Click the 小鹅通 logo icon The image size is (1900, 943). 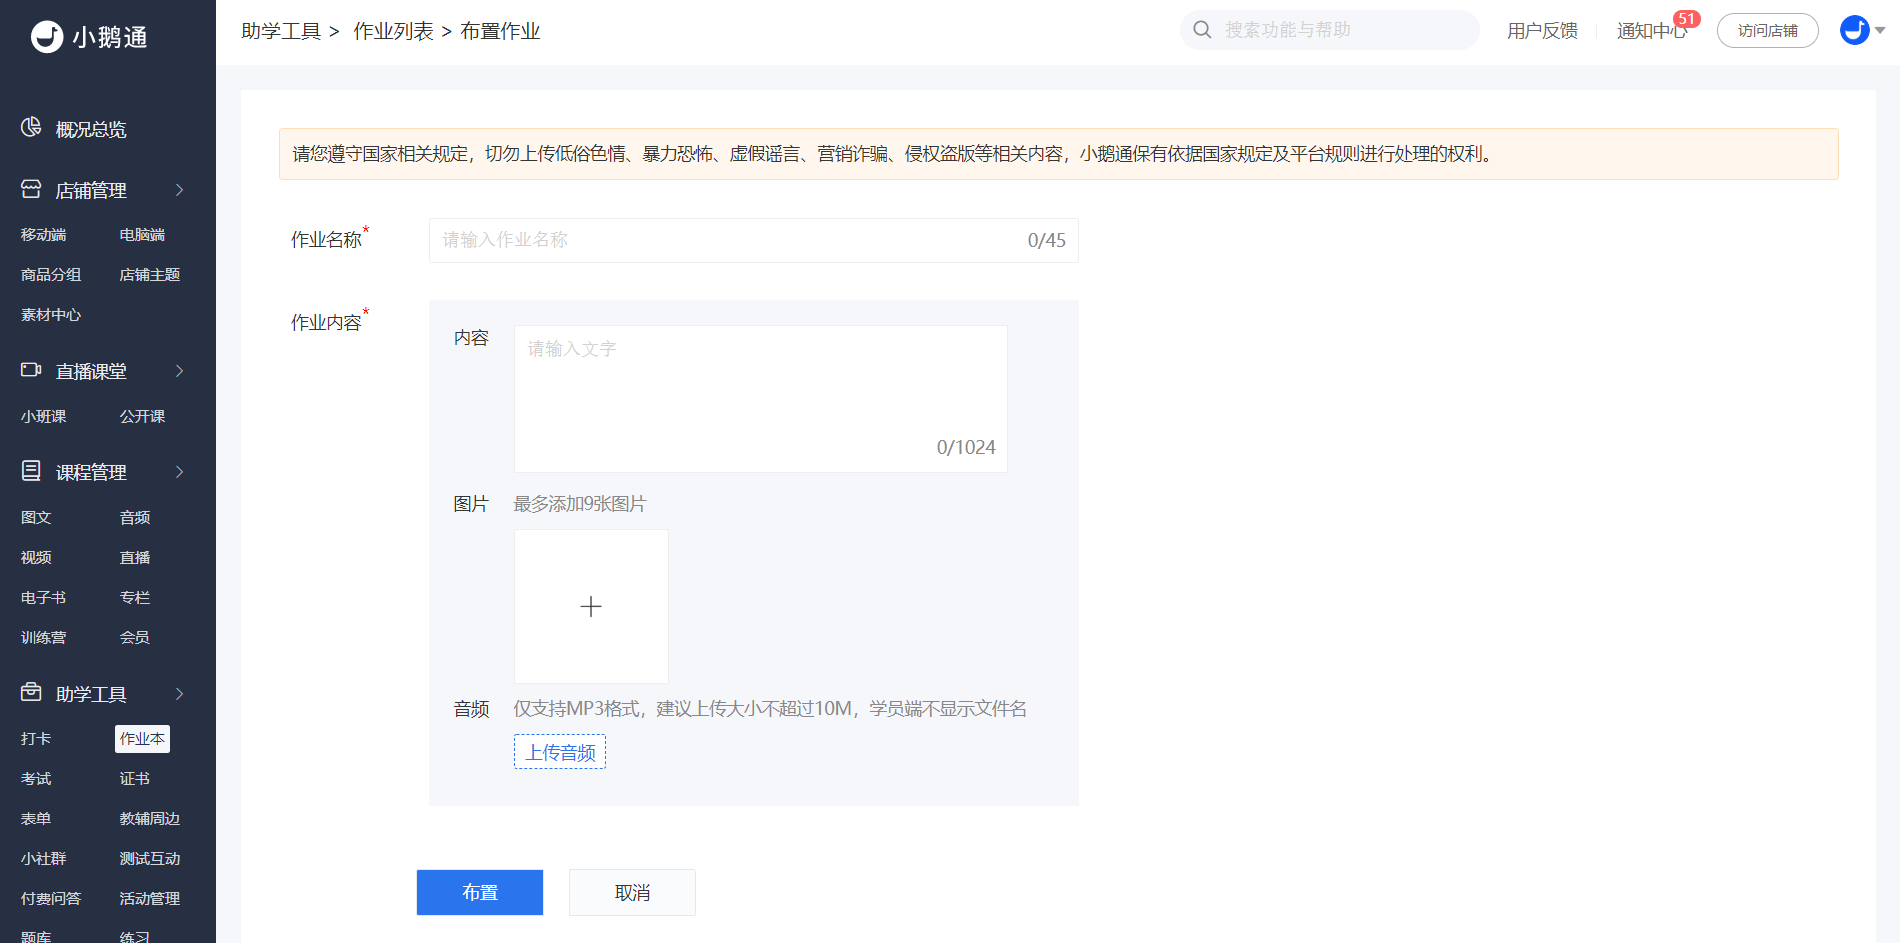pyautogui.click(x=47, y=37)
